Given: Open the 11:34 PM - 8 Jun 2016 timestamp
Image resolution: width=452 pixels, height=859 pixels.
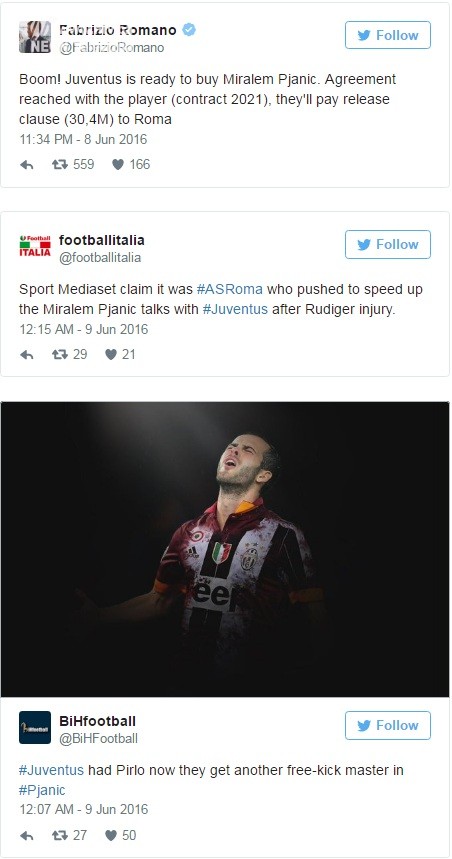Looking at the screenshot, I should [83, 140].
